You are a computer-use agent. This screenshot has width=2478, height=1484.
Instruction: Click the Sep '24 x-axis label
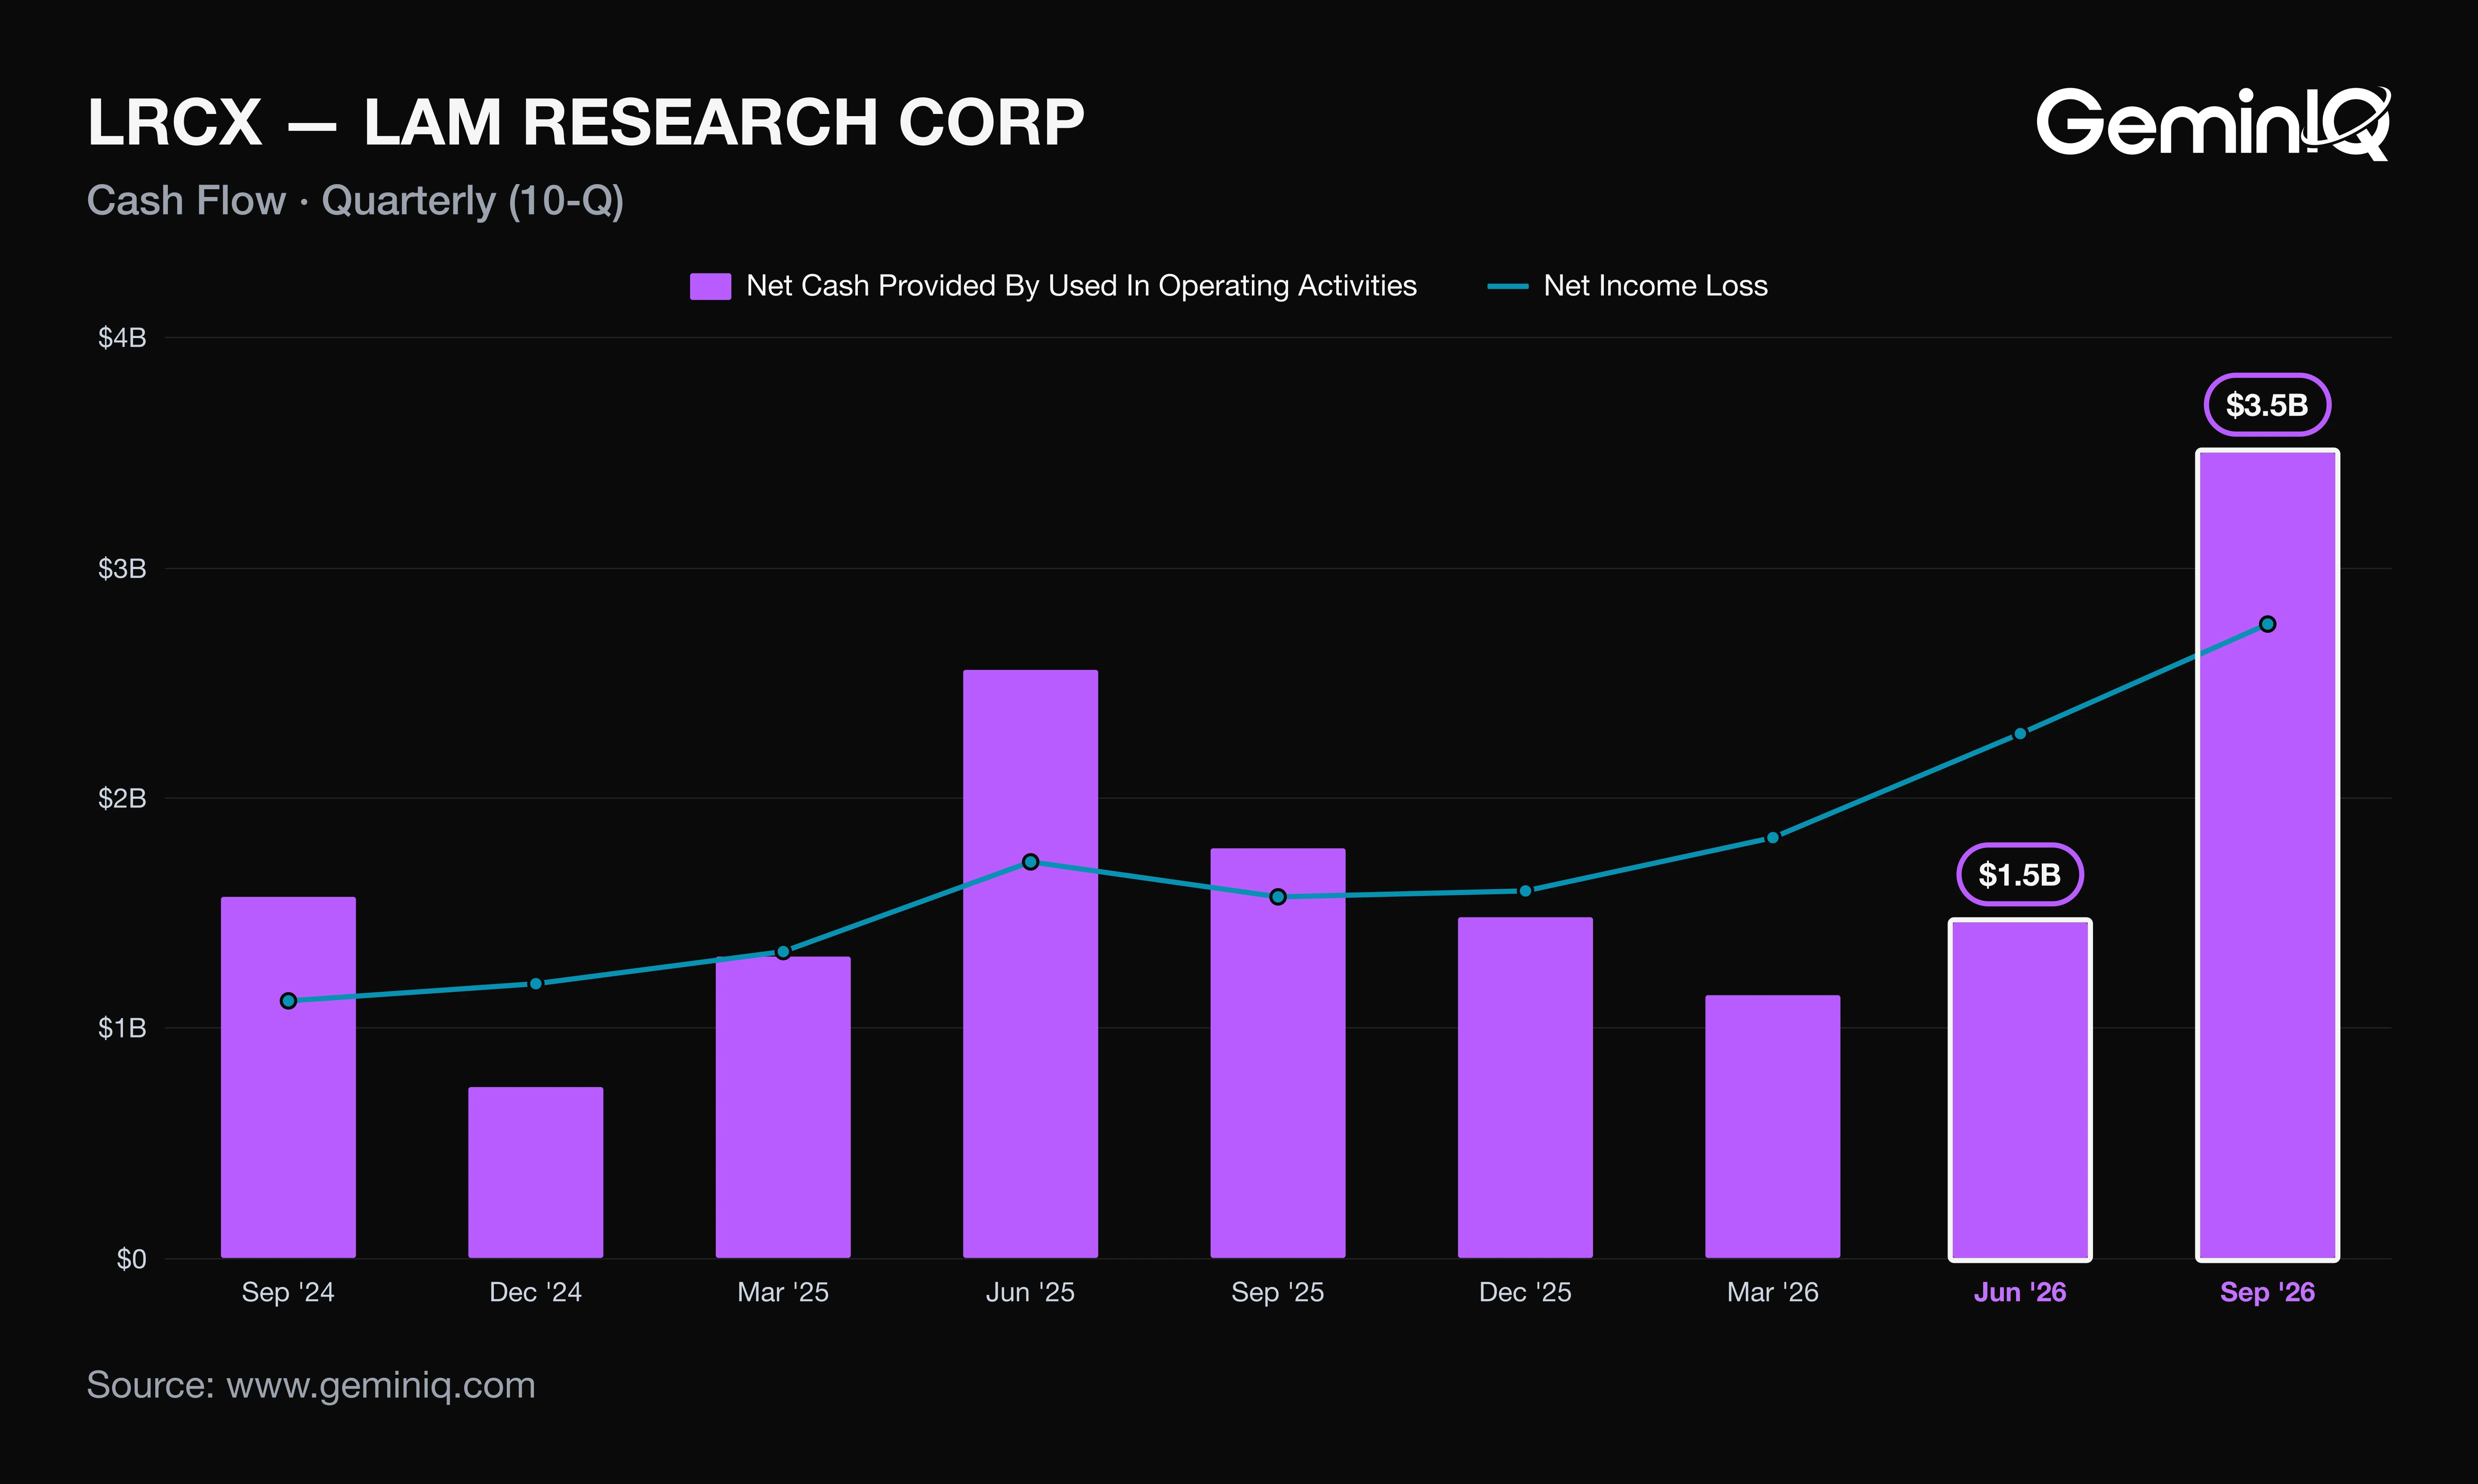point(288,1292)
